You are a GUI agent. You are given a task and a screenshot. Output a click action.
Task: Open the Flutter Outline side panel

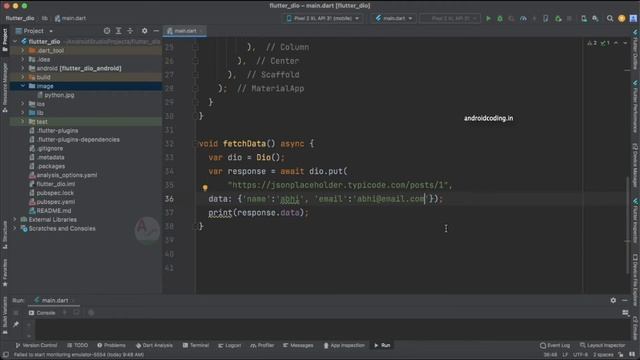pos(635,50)
